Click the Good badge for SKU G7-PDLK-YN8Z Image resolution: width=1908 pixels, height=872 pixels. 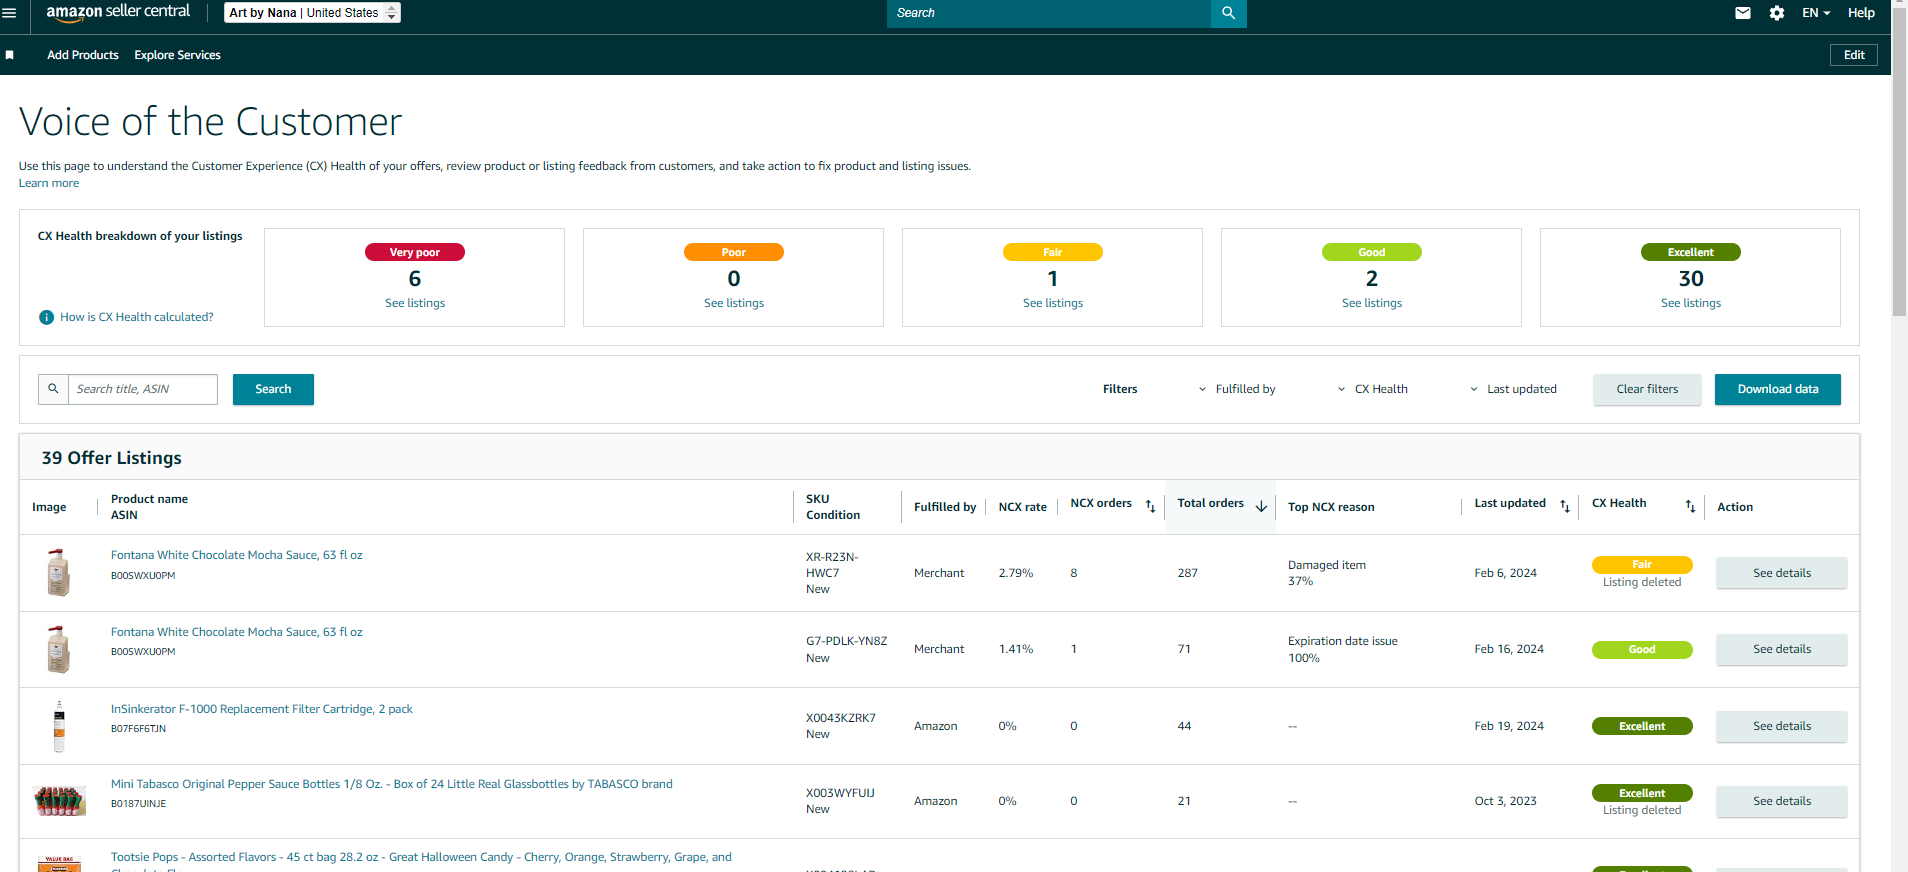[1642, 650]
